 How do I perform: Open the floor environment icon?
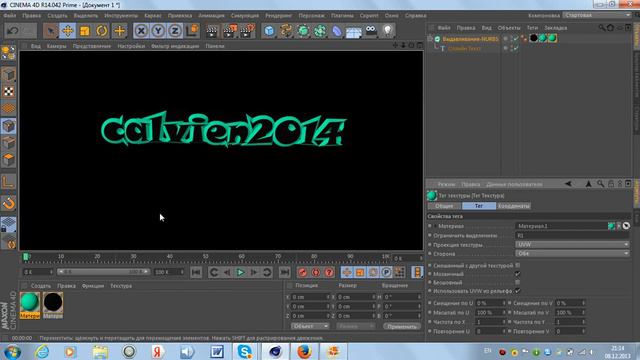click(x=354, y=31)
